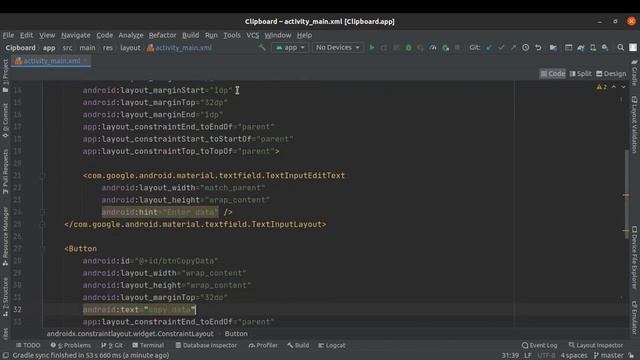Click the 31:39 line column indicator

[x=510, y=356]
